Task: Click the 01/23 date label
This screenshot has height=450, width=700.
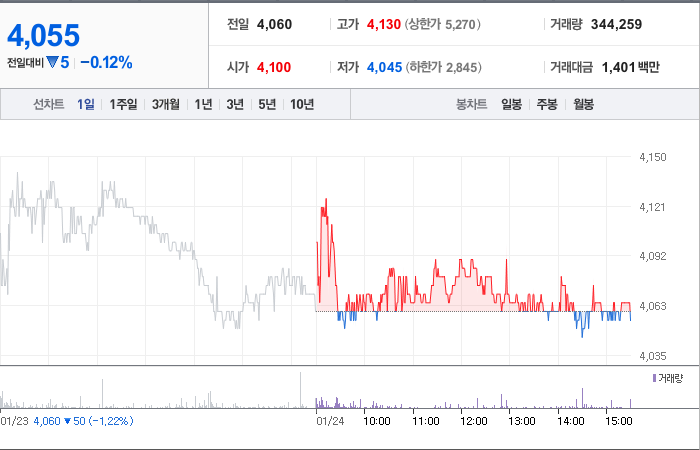Action: [x=14, y=421]
